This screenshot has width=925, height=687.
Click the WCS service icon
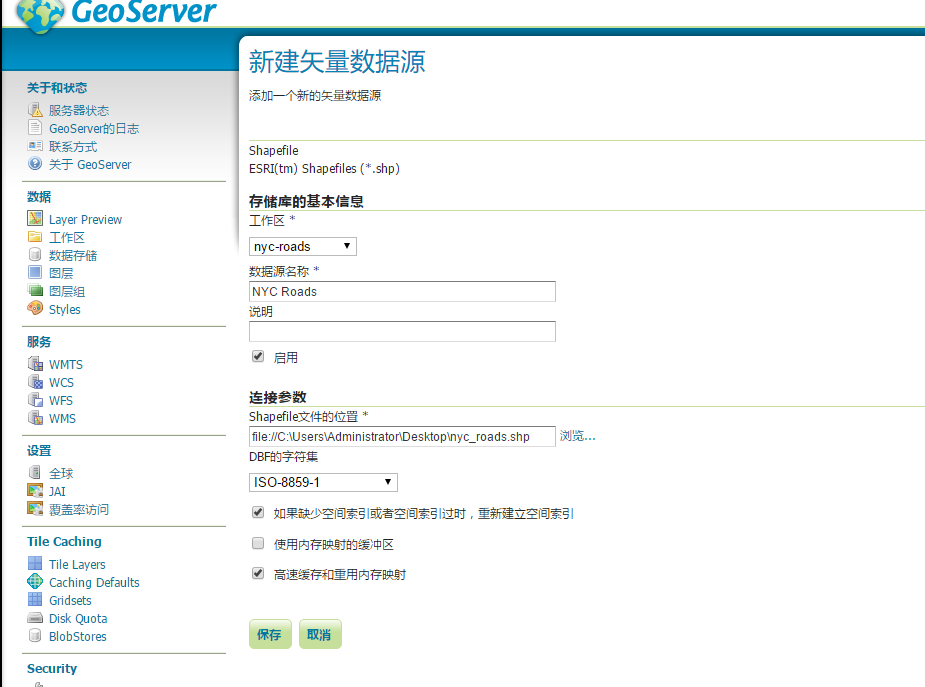[x=35, y=381]
